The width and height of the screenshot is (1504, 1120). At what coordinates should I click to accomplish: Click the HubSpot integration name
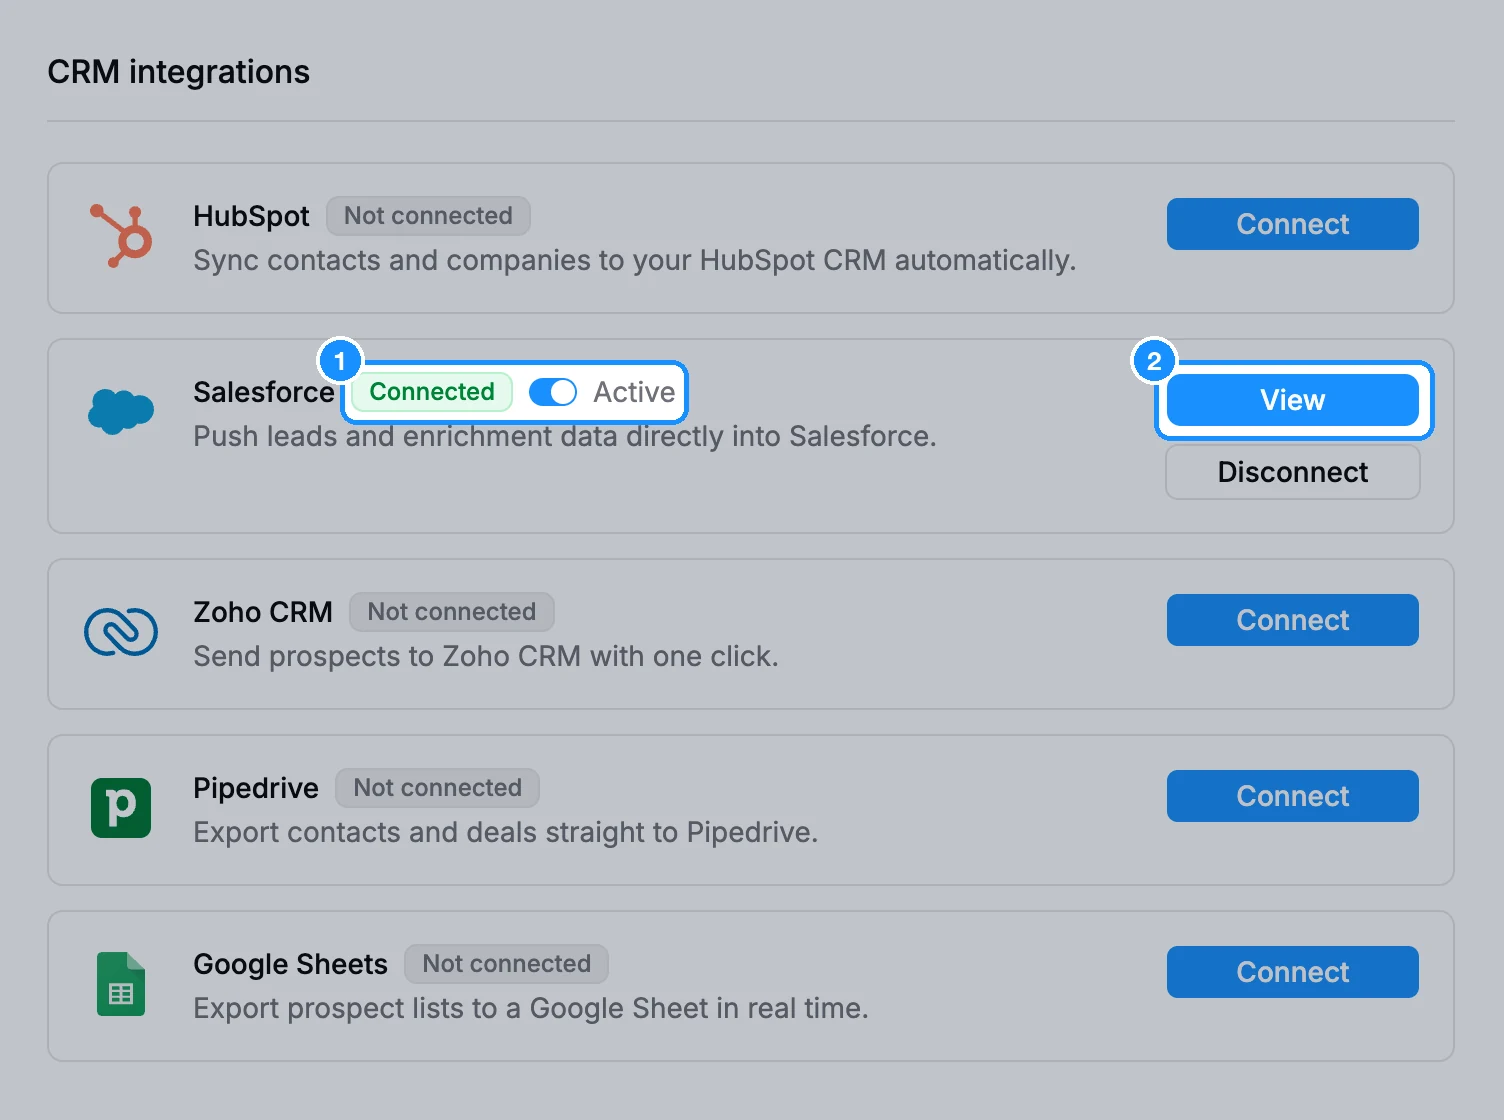[x=251, y=216]
